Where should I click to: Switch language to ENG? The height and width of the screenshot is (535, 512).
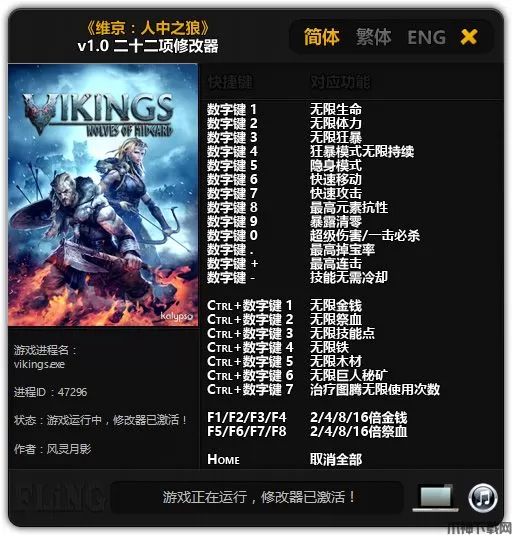[x=427, y=37]
